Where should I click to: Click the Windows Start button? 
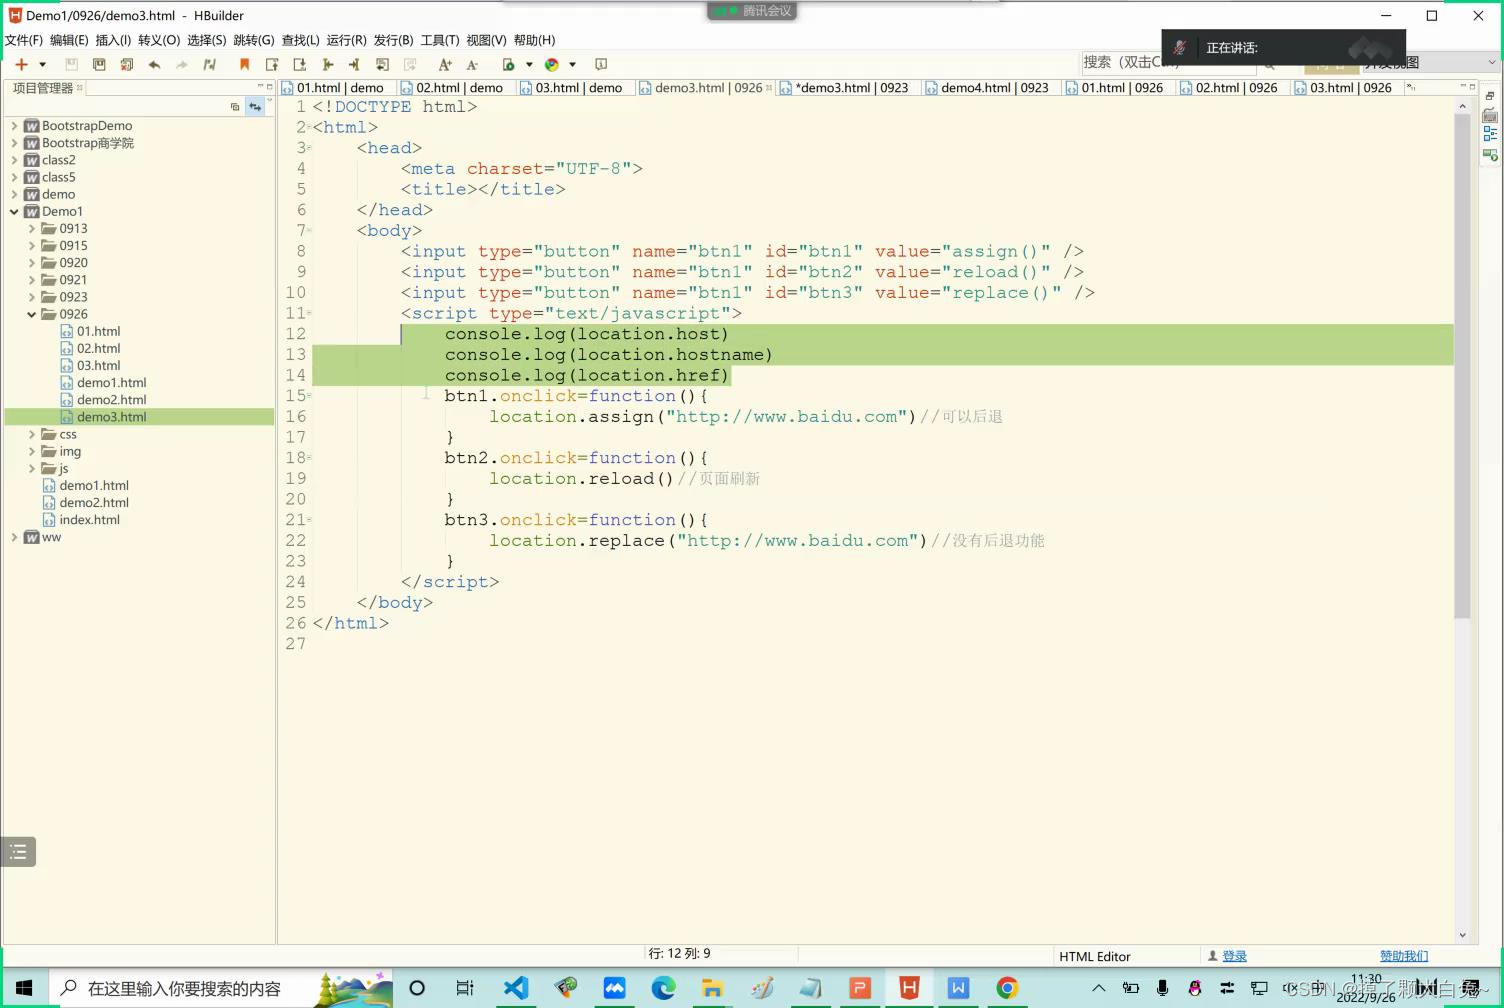pyautogui.click(x=24, y=988)
